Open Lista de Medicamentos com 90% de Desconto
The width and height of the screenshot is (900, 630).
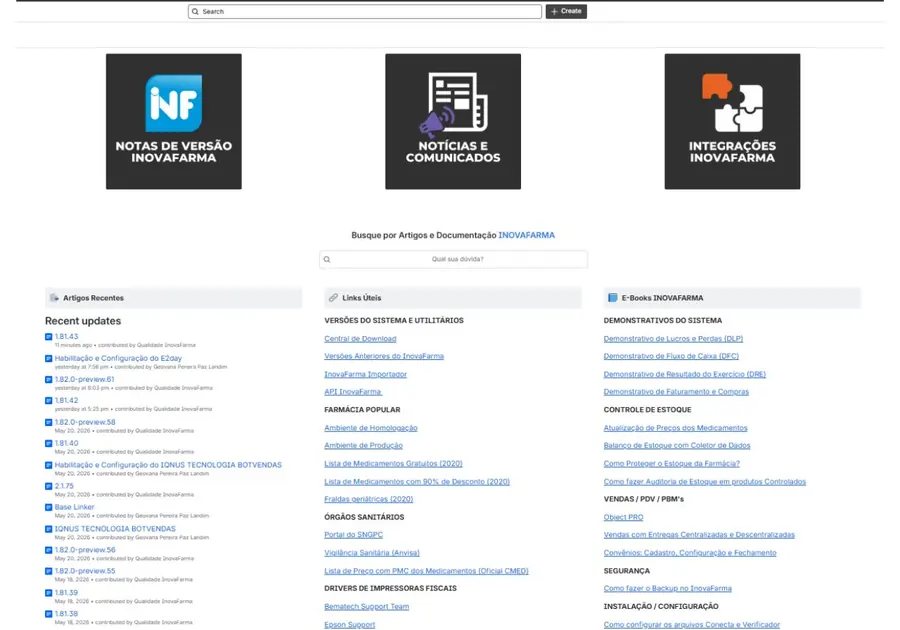tap(417, 482)
